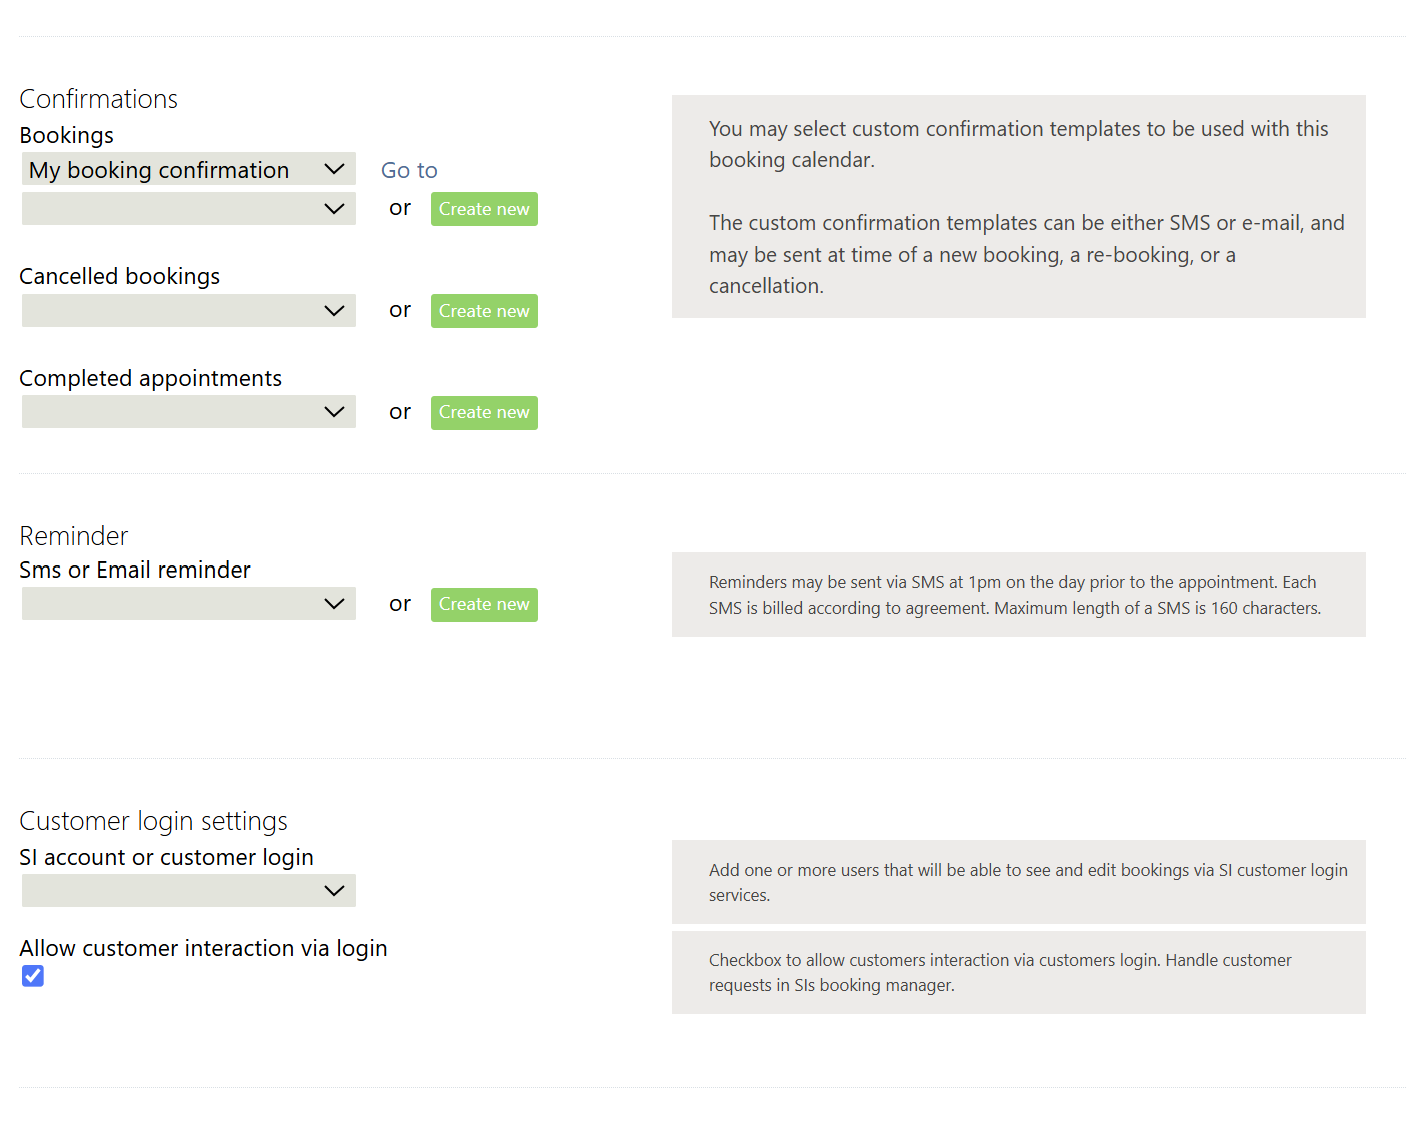Open the "My booking confirmation" dropdown

pyautogui.click(x=188, y=169)
